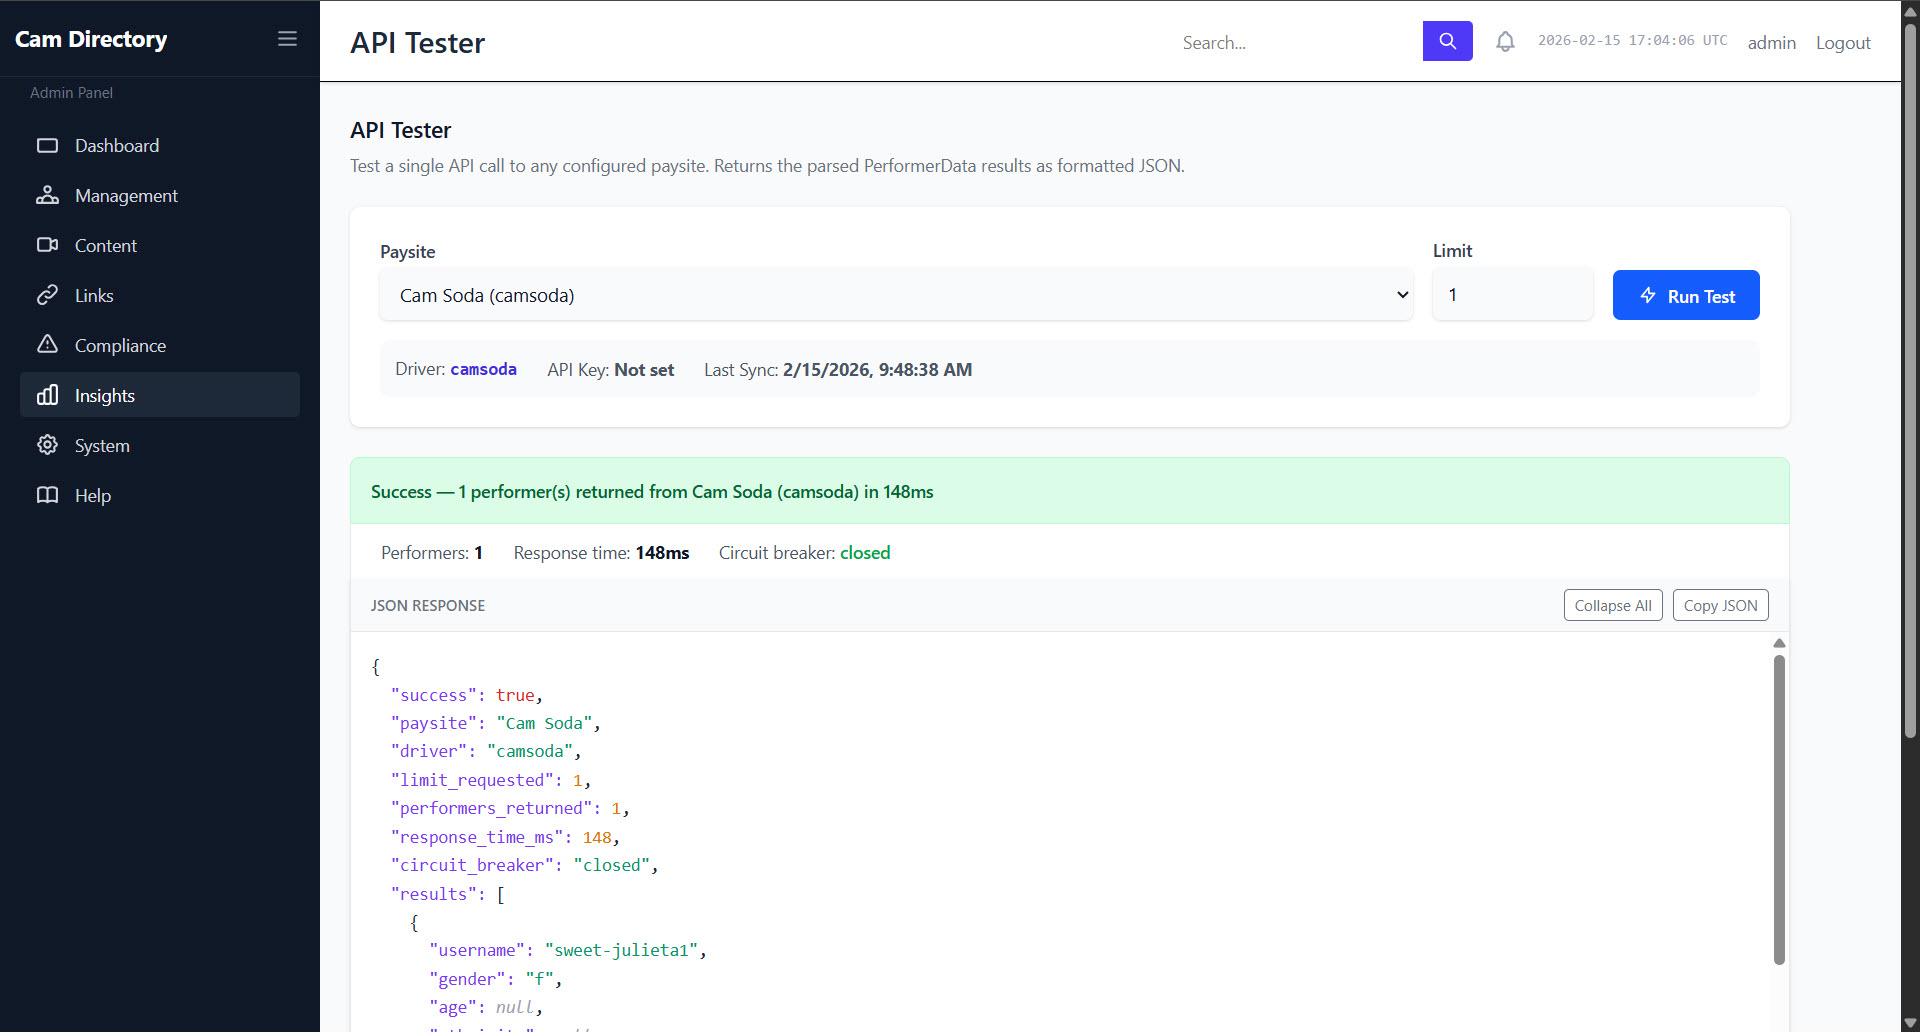Click the Compliance warning triangle icon
The height and width of the screenshot is (1032, 1920).
point(47,345)
